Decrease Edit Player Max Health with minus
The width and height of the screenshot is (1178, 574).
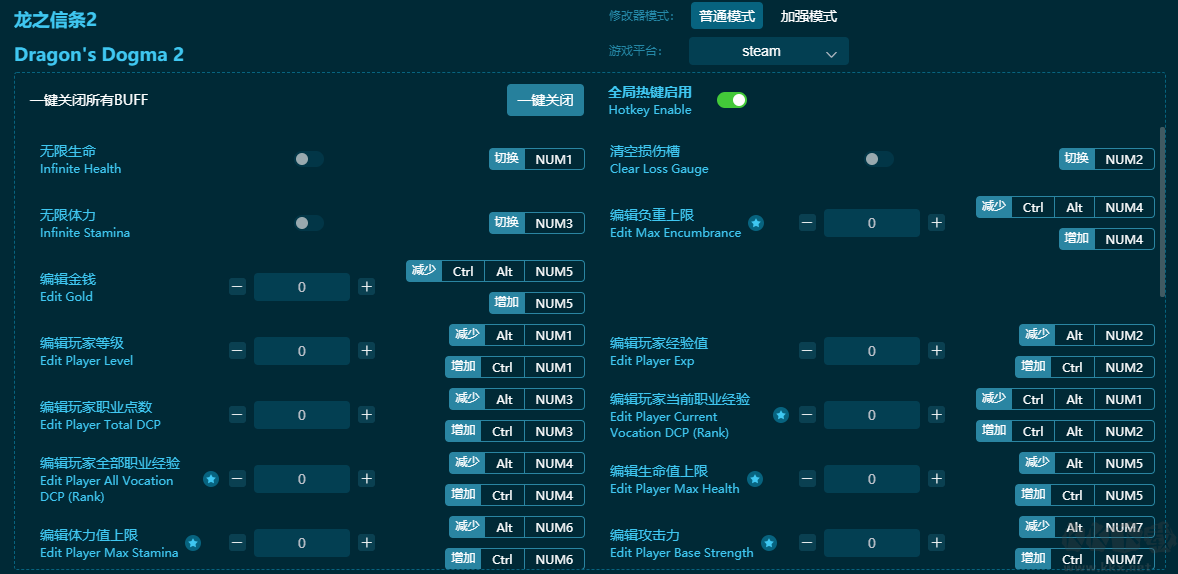(x=807, y=479)
